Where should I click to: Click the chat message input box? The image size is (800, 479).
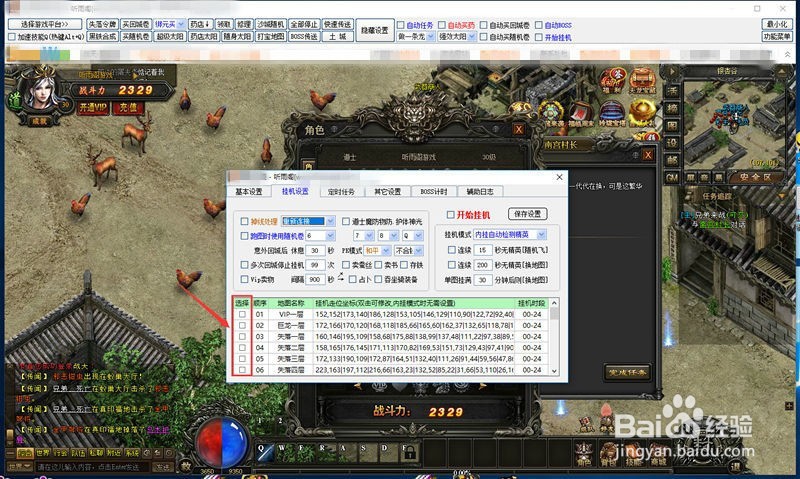click(92, 466)
